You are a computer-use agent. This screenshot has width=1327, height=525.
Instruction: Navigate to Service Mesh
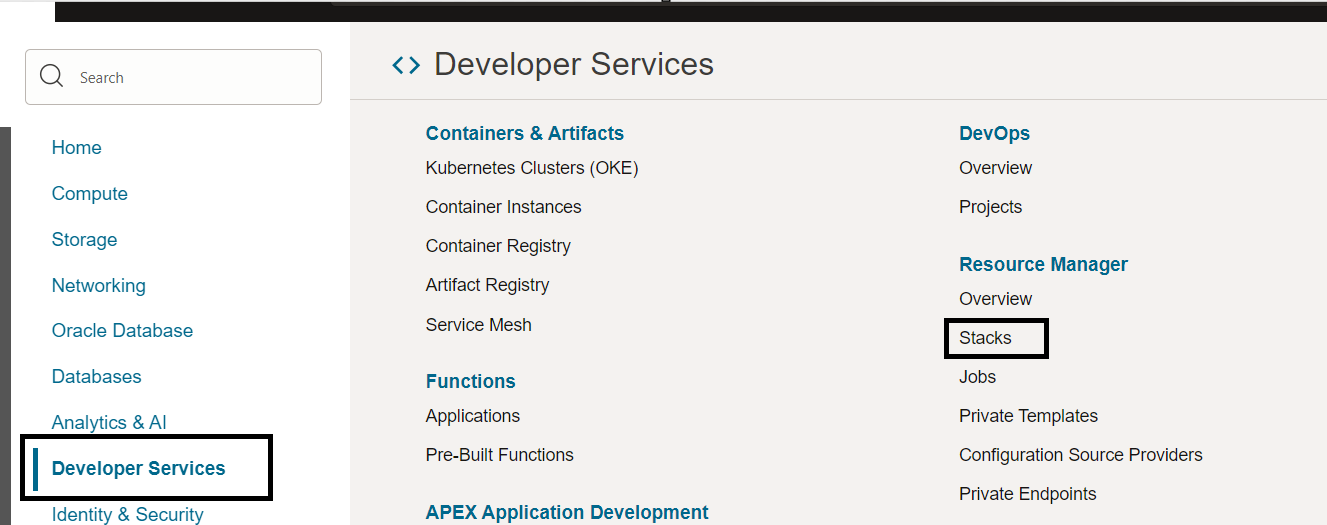(479, 325)
